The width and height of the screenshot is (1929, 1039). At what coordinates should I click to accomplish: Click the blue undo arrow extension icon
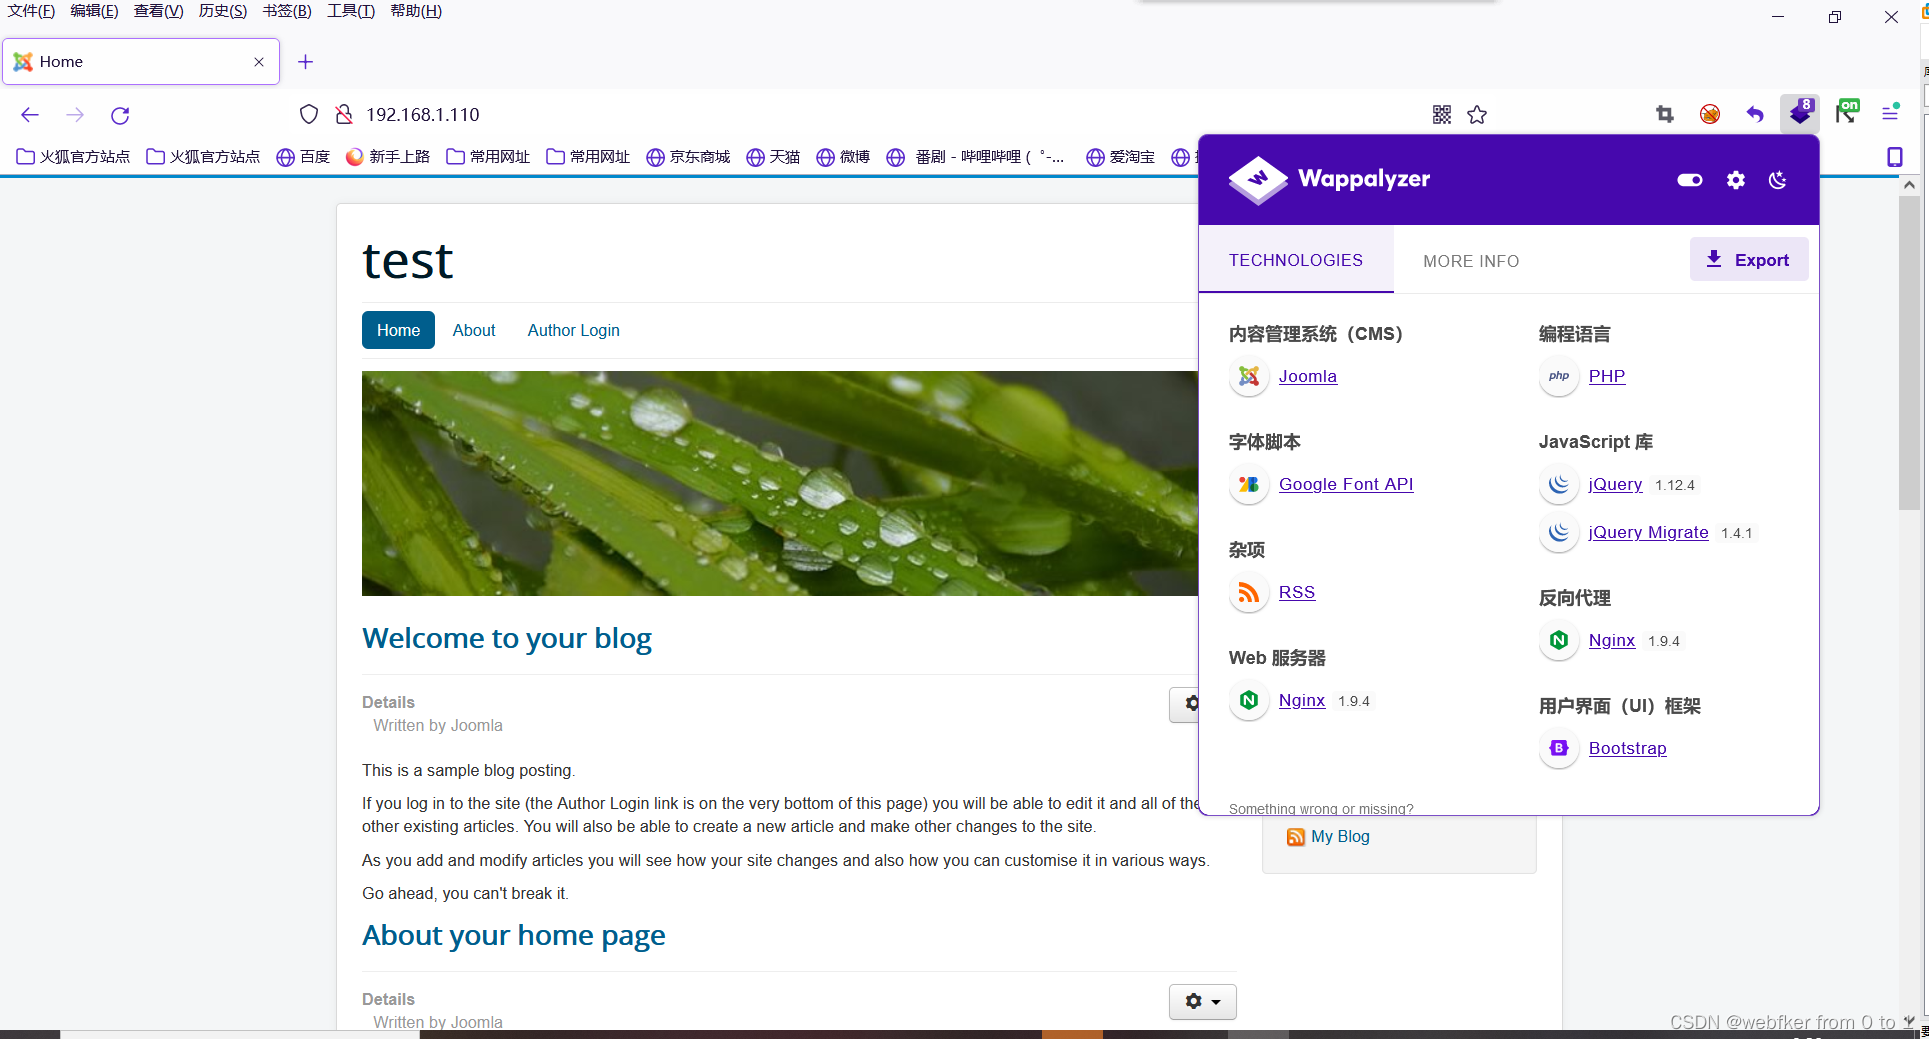click(x=1755, y=114)
